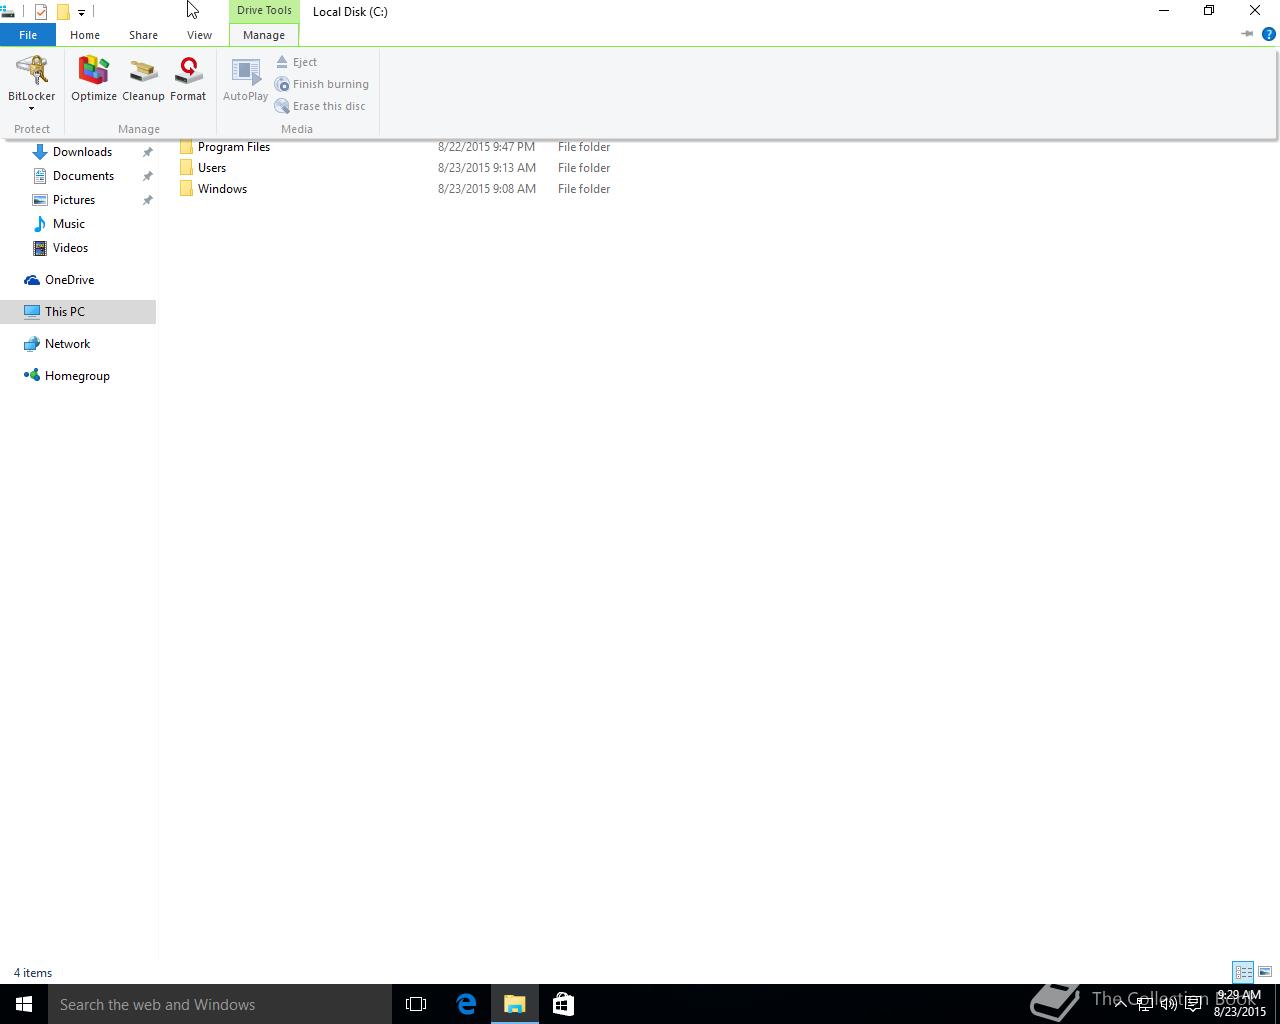Open the Program Files folder

point(234,147)
